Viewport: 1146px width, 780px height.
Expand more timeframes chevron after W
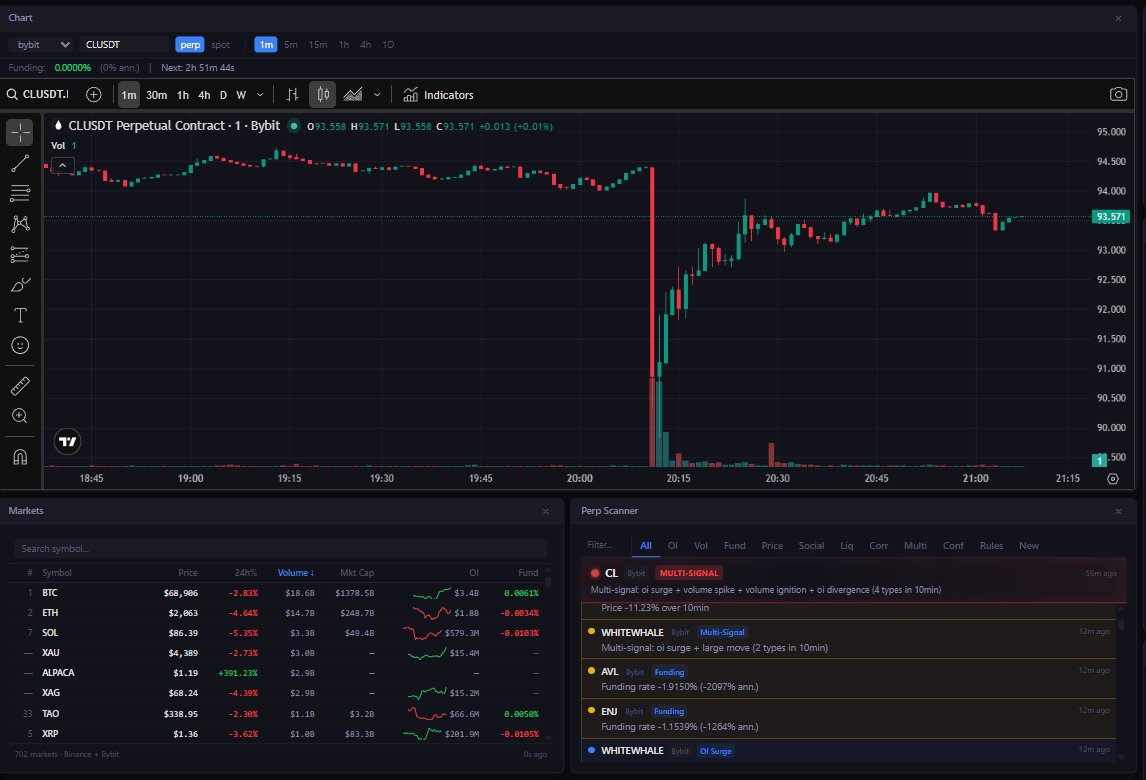pyautogui.click(x=260, y=95)
